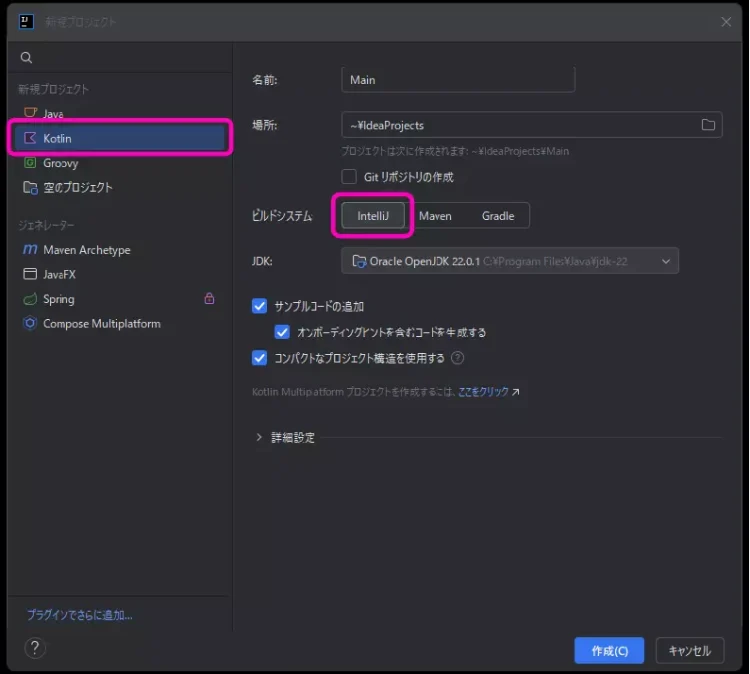Click the Groovy generator icon
This screenshot has width=750, height=674.
coord(30,163)
